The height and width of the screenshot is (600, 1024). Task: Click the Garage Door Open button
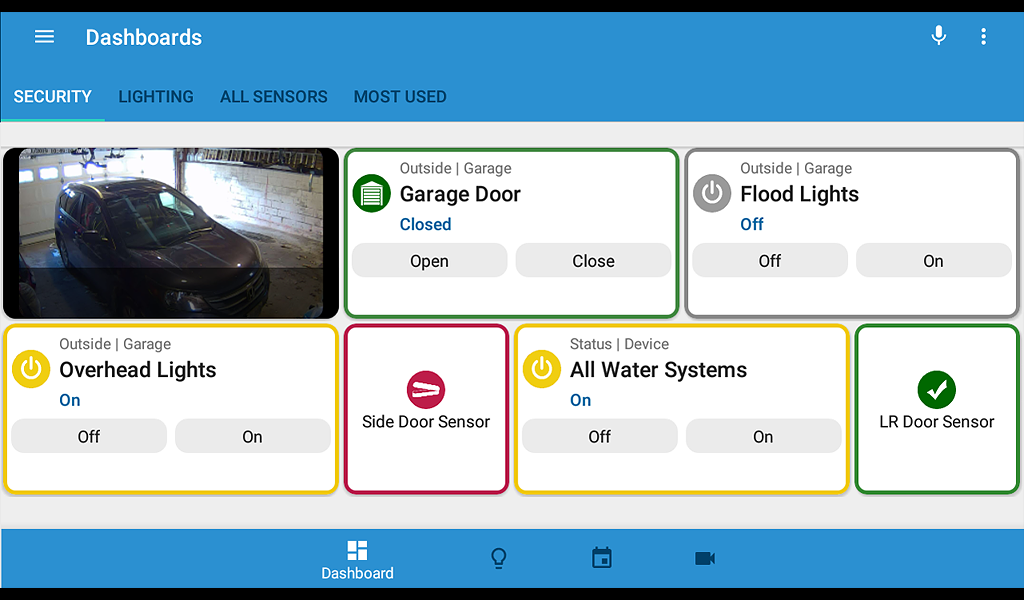coord(429,261)
